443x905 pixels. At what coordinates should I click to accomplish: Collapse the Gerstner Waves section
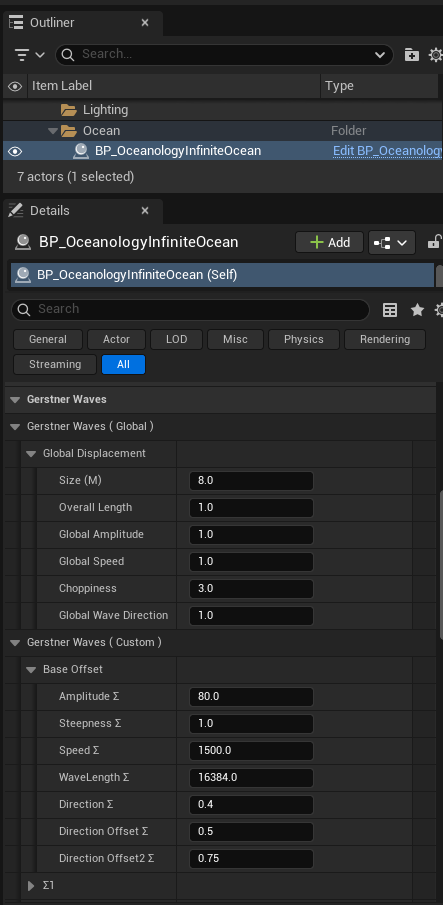tap(15, 399)
